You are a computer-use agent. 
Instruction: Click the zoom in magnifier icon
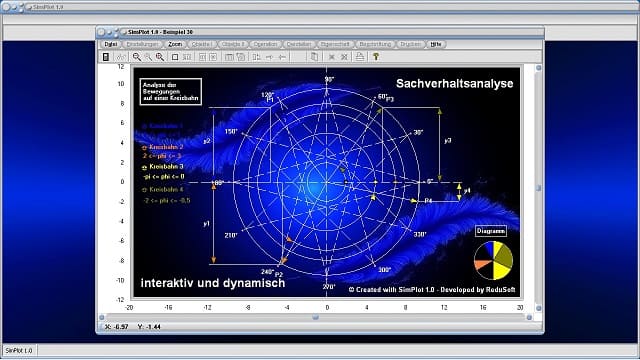[137, 57]
